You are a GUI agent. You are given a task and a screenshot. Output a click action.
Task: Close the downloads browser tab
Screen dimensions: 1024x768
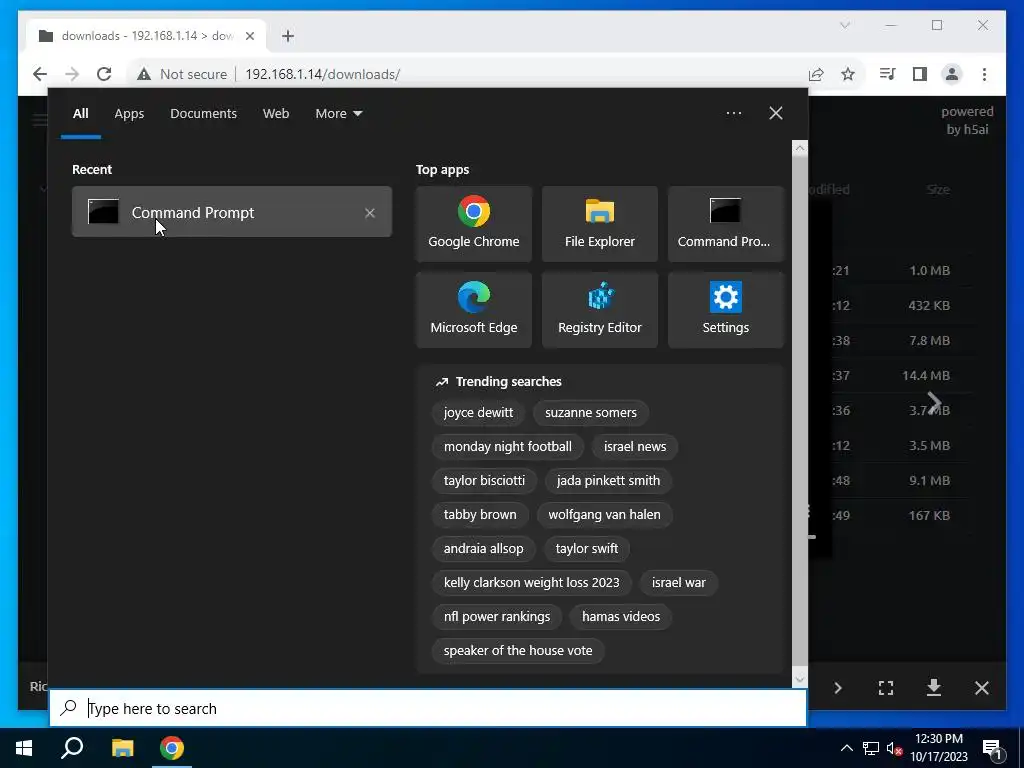[249, 36]
